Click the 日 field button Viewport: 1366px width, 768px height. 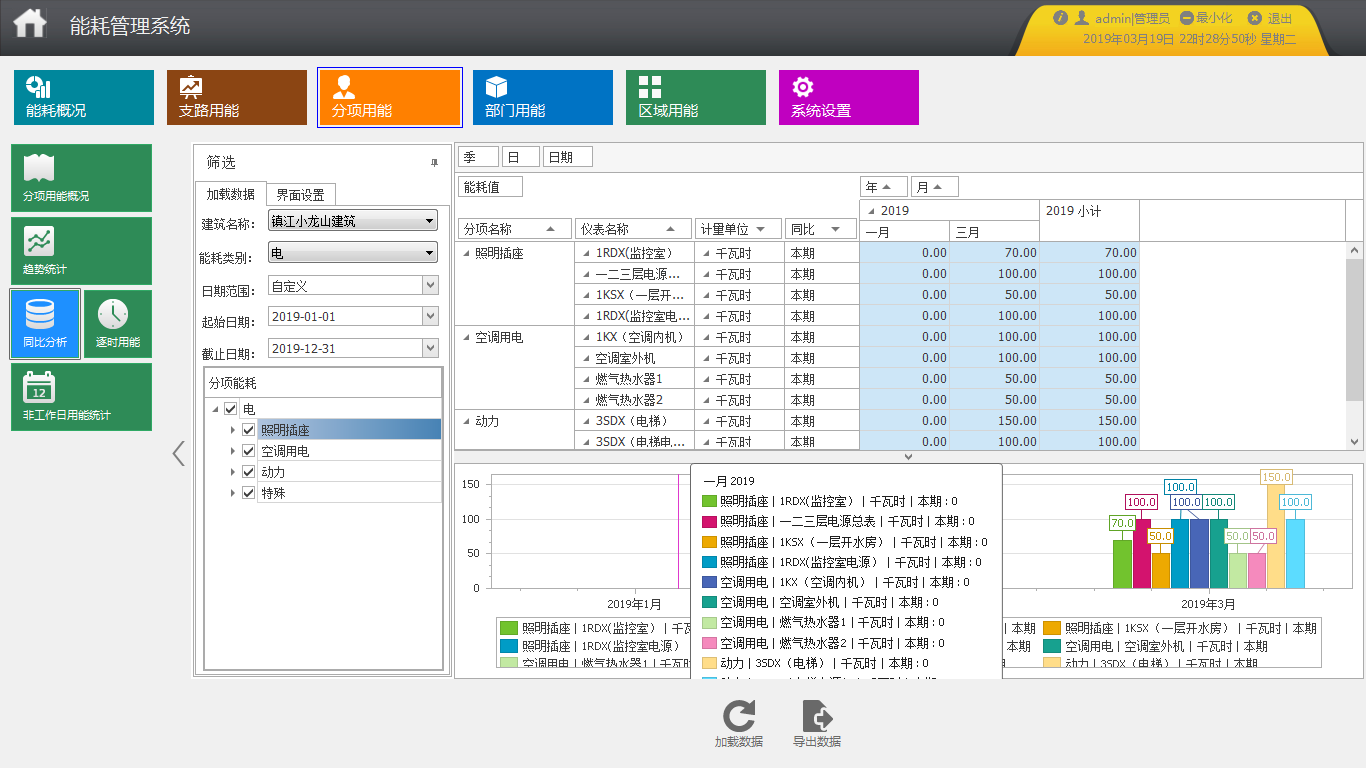(x=521, y=157)
